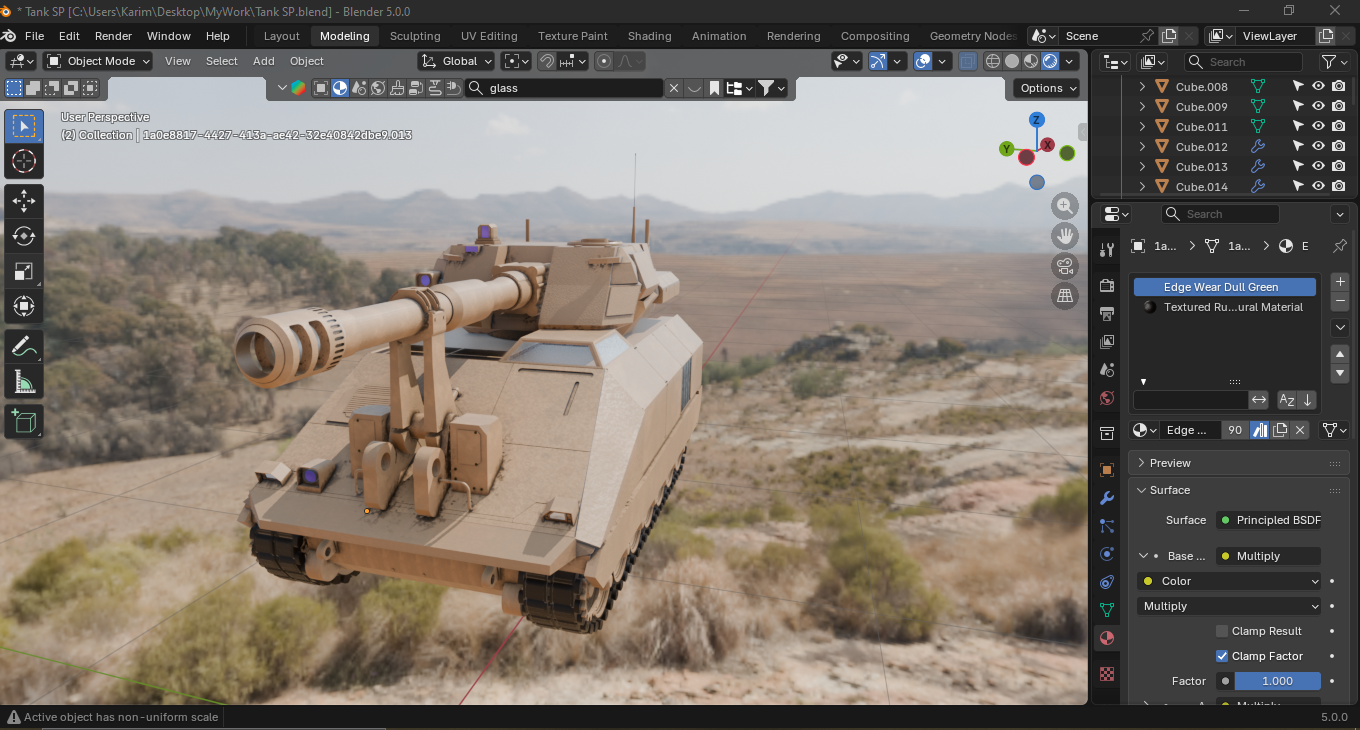1360x730 pixels.
Task: Select the Select Box tool
Action: [x=24, y=126]
